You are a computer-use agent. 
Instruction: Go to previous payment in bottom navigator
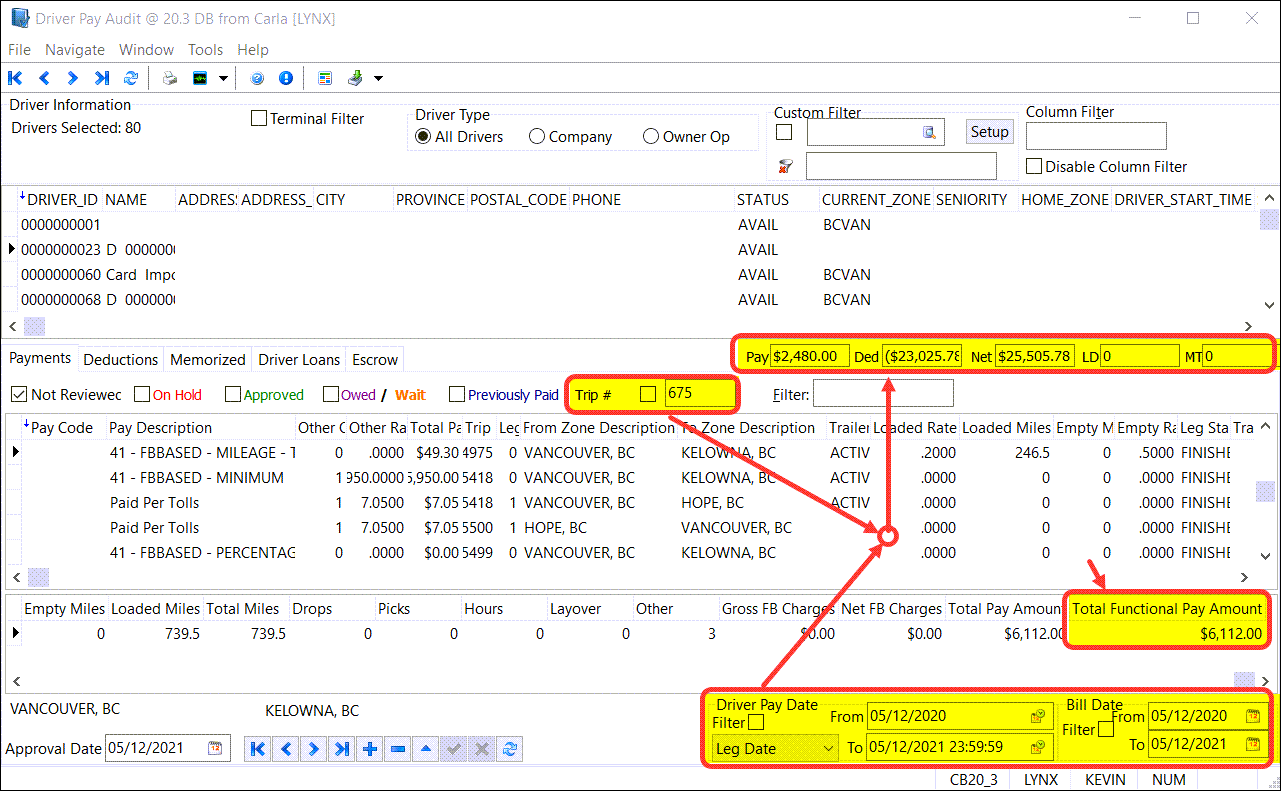tap(286, 748)
